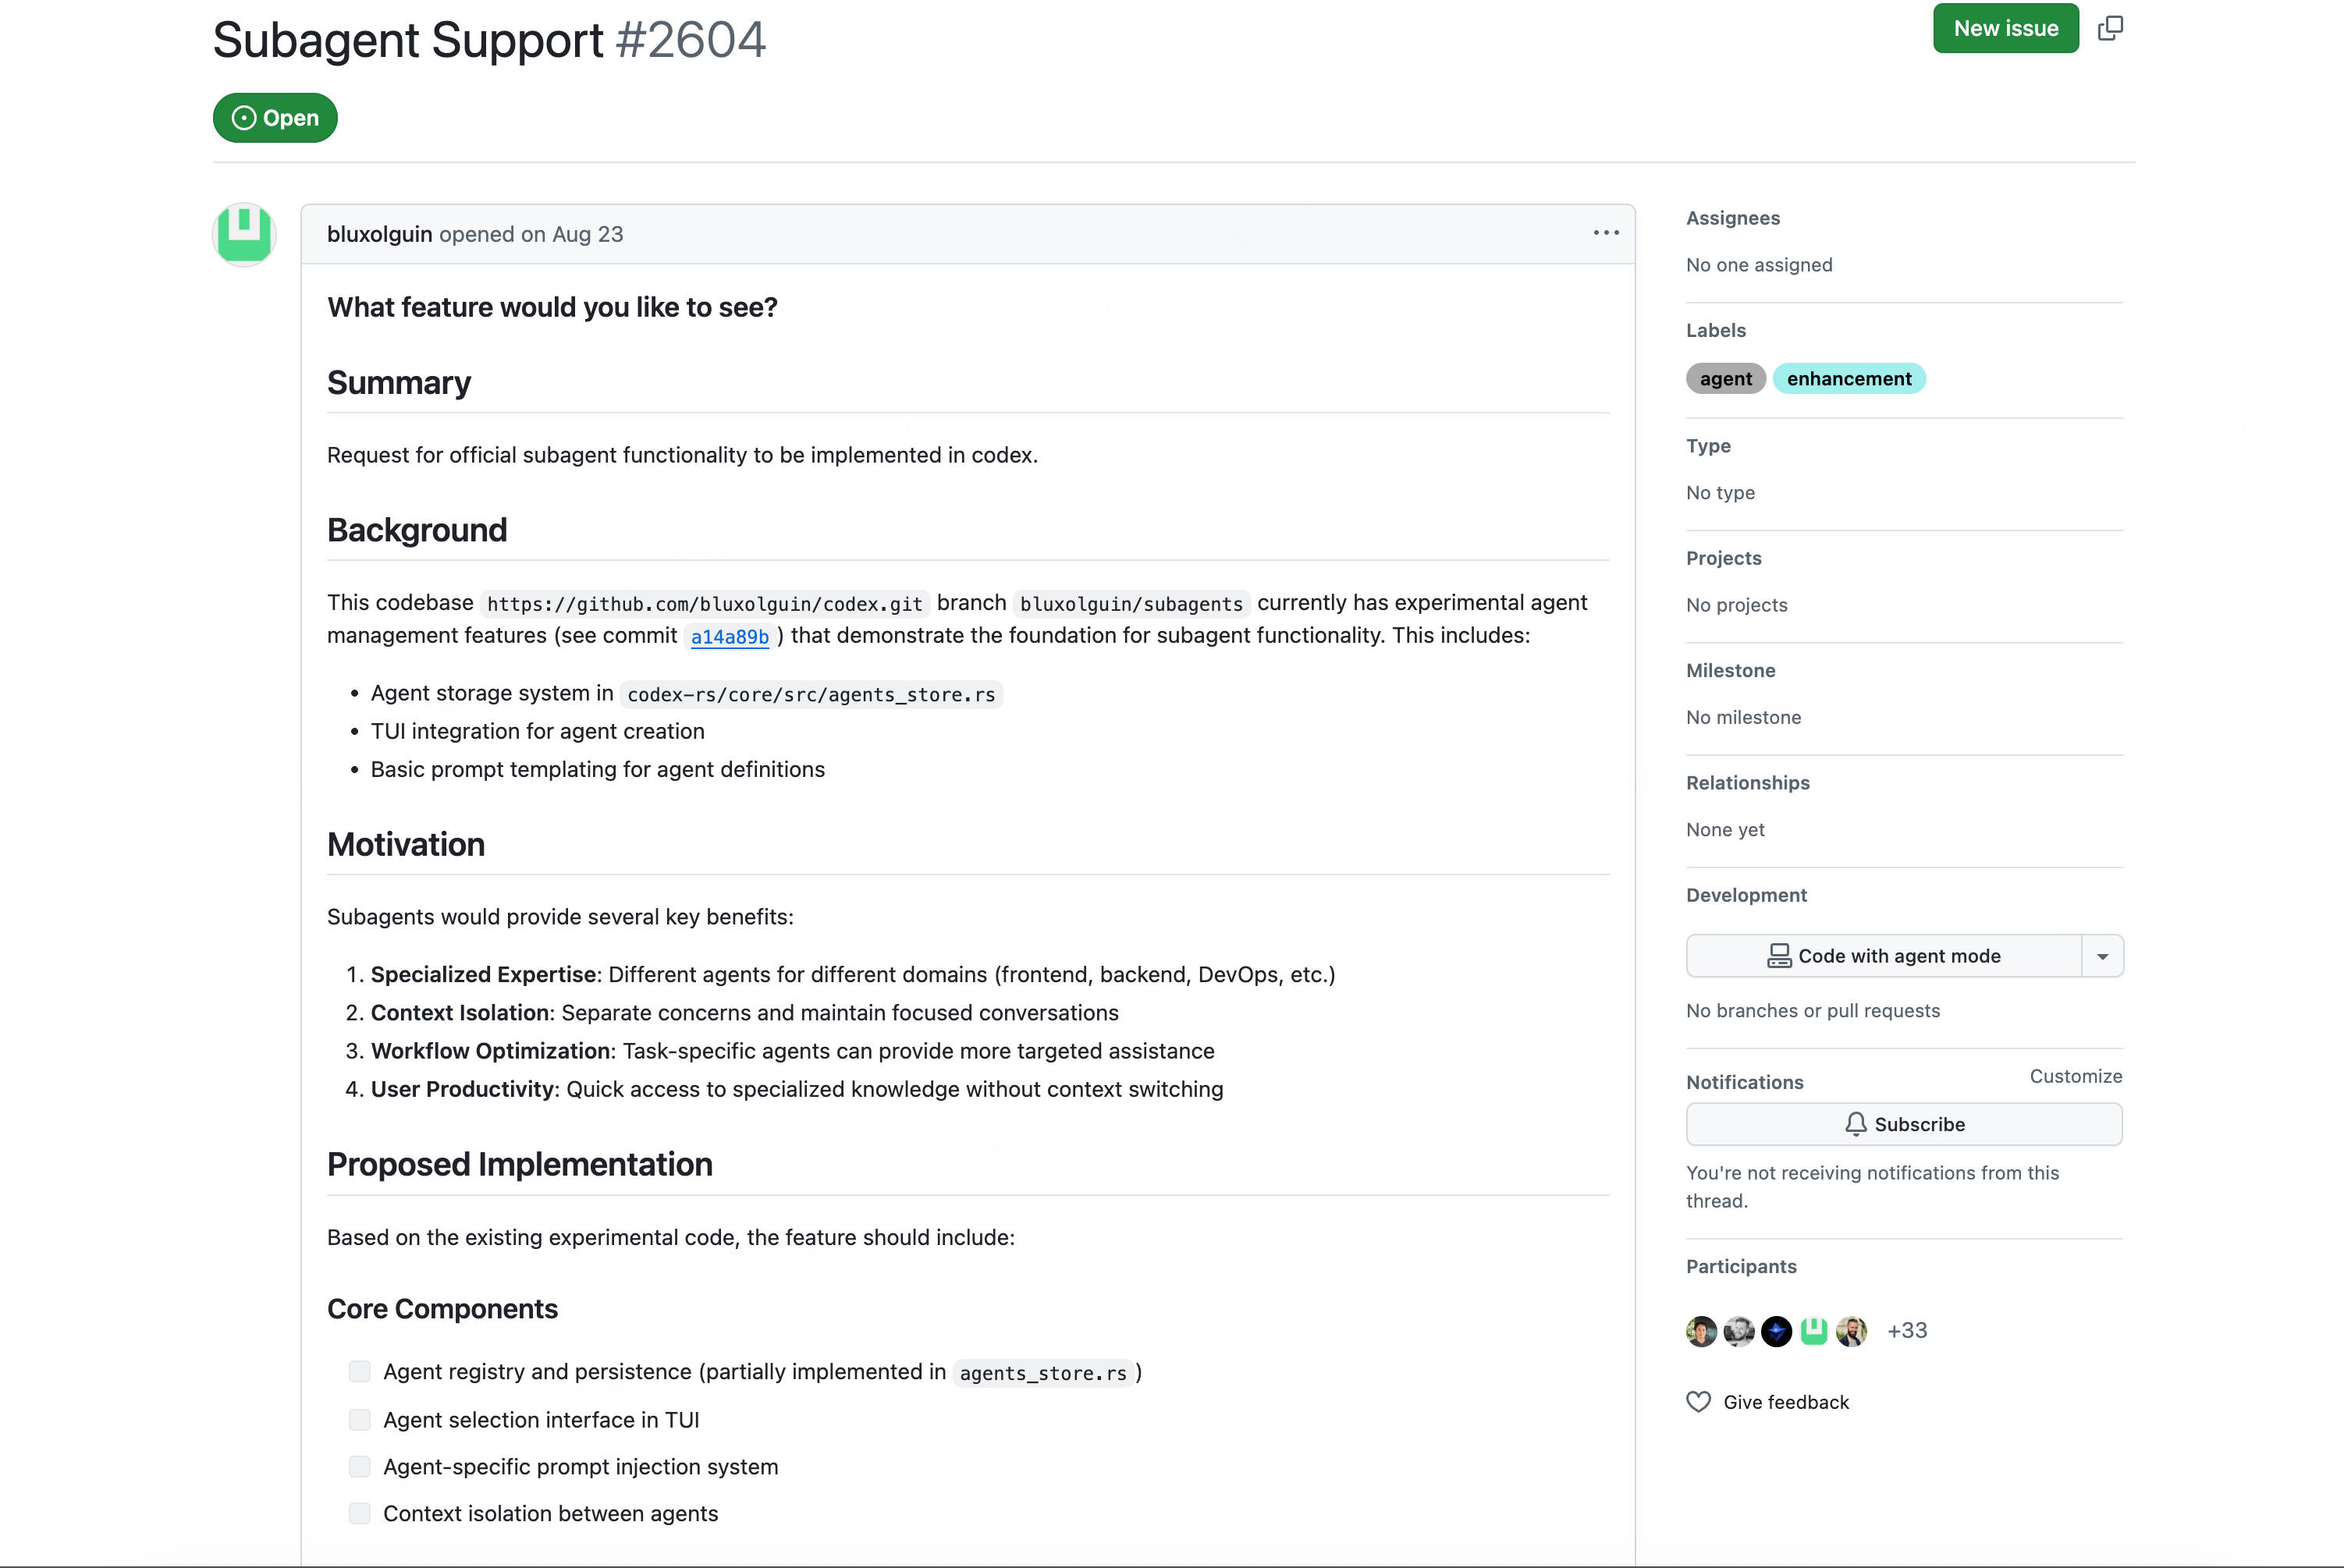Click the Subscribe notifications button
2344x1568 pixels.
tap(1904, 1124)
